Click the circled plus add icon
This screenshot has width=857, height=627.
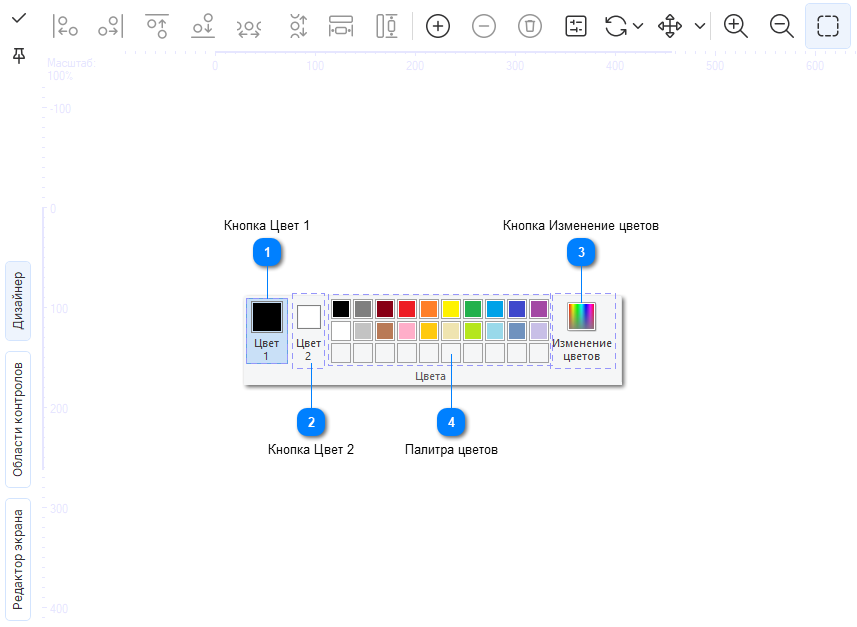(437, 26)
